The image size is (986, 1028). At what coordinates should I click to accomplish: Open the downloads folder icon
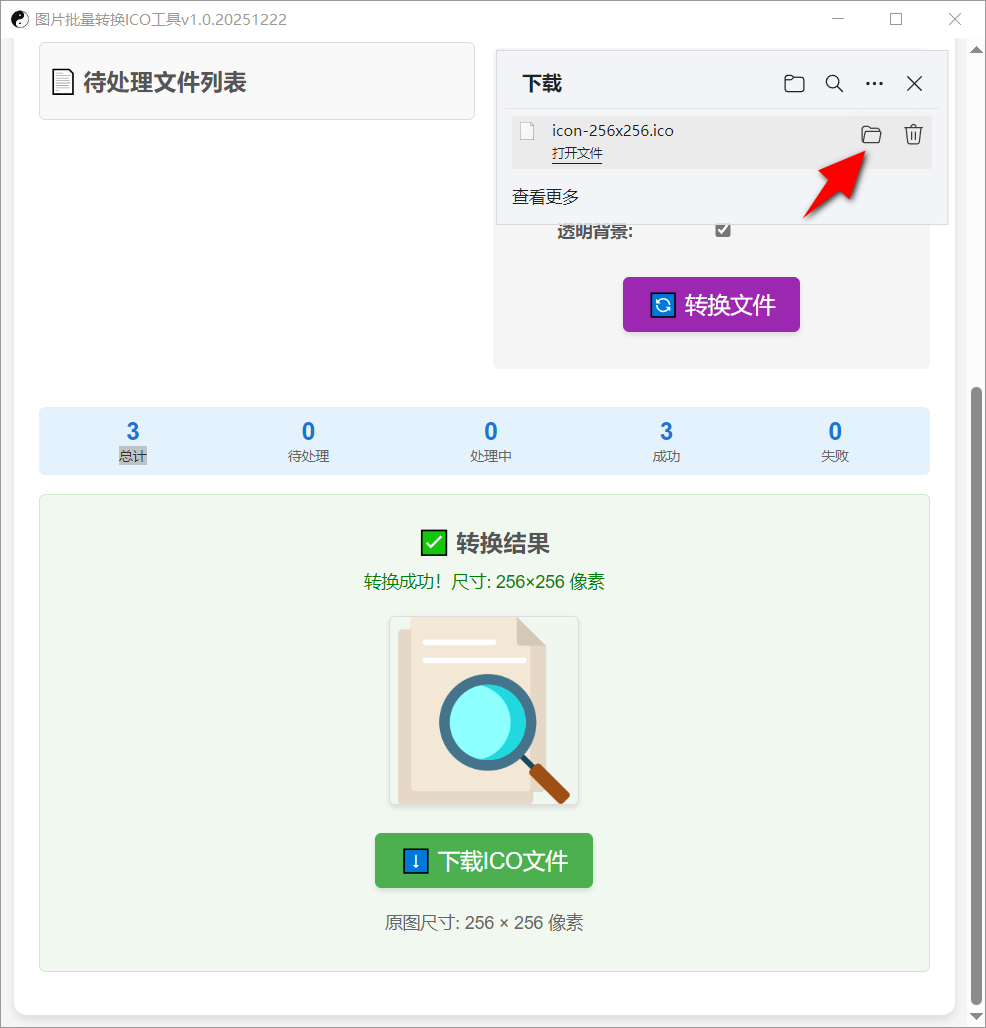[x=794, y=84]
